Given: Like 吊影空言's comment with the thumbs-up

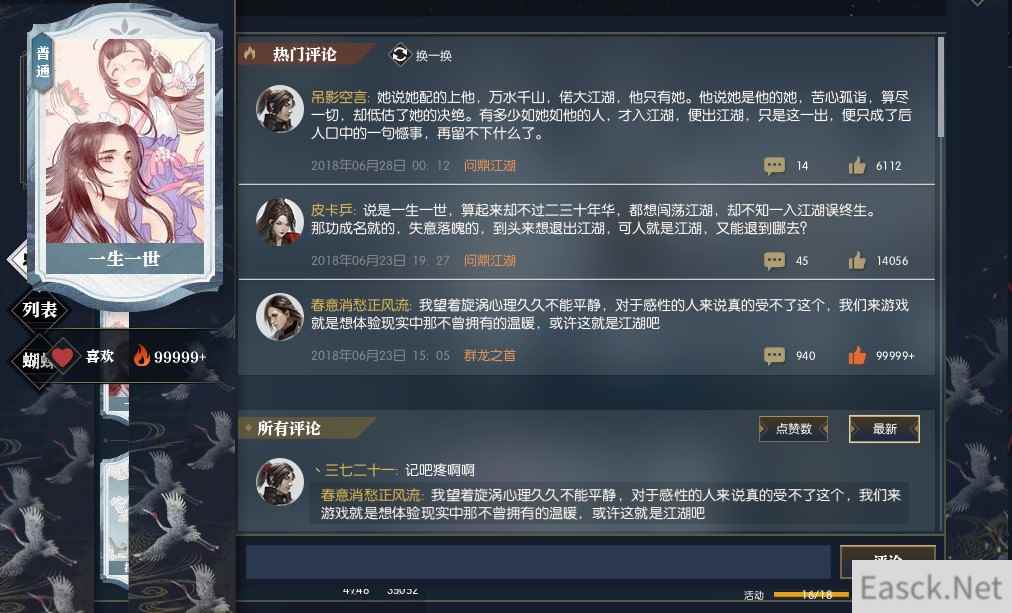Looking at the screenshot, I should point(857,166).
